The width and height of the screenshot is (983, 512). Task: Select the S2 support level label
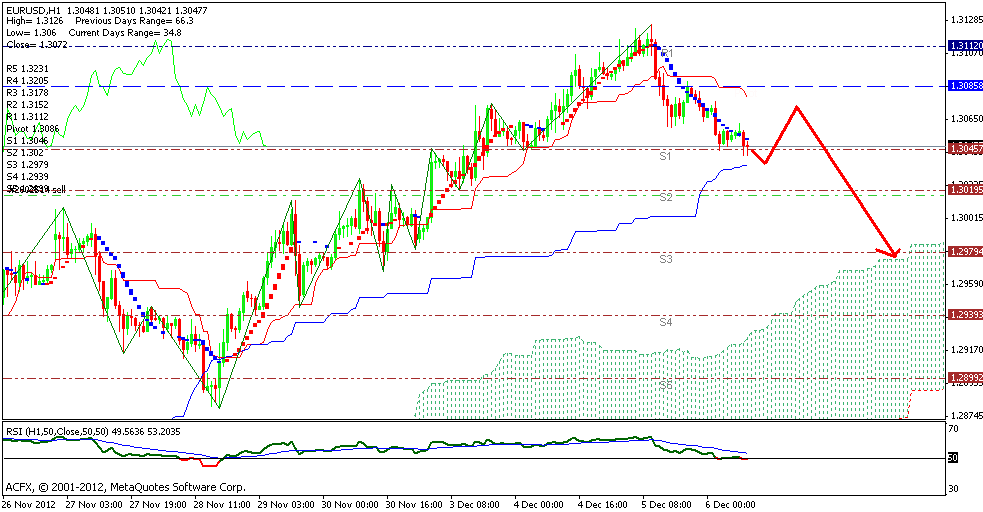pyautogui.click(x=664, y=198)
